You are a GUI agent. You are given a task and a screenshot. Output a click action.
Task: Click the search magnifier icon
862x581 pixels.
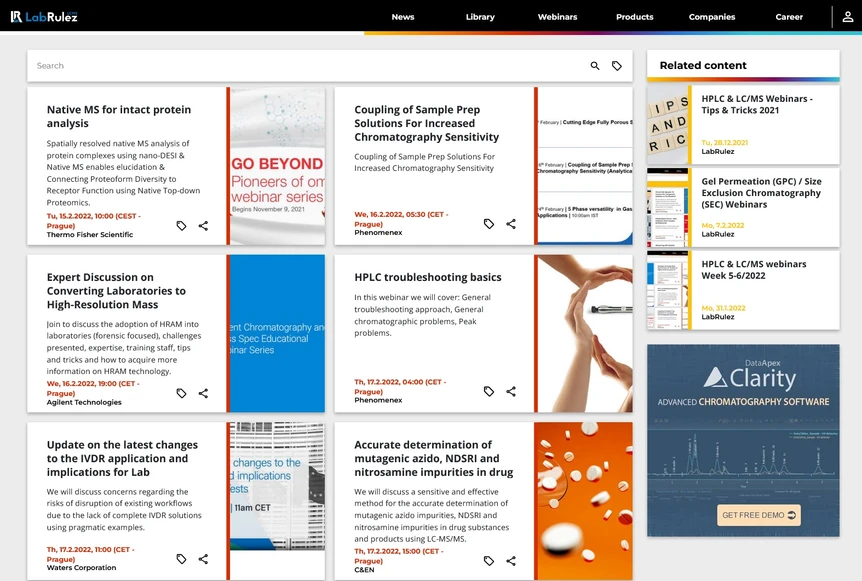click(x=594, y=65)
